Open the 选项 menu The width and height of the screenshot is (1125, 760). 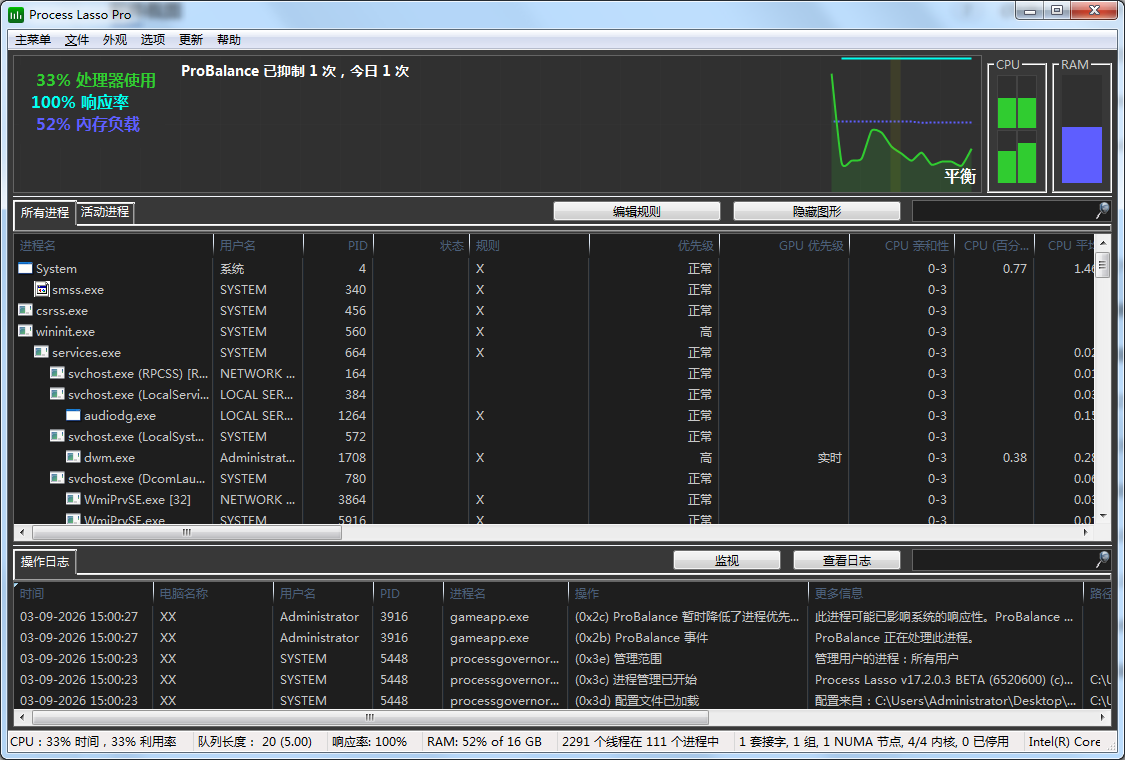pyautogui.click(x=153, y=40)
